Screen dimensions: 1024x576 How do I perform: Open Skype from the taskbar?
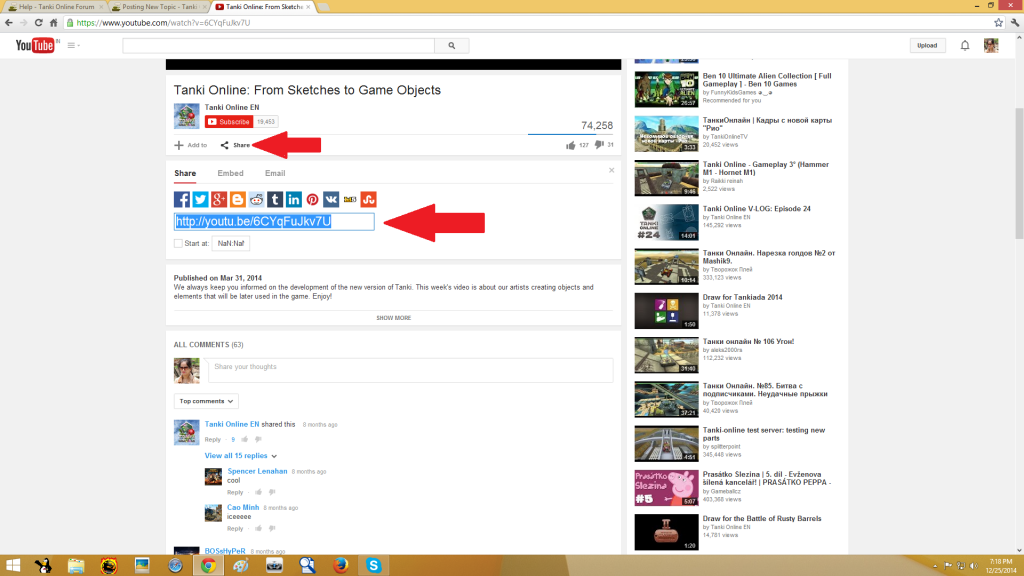point(373,565)
